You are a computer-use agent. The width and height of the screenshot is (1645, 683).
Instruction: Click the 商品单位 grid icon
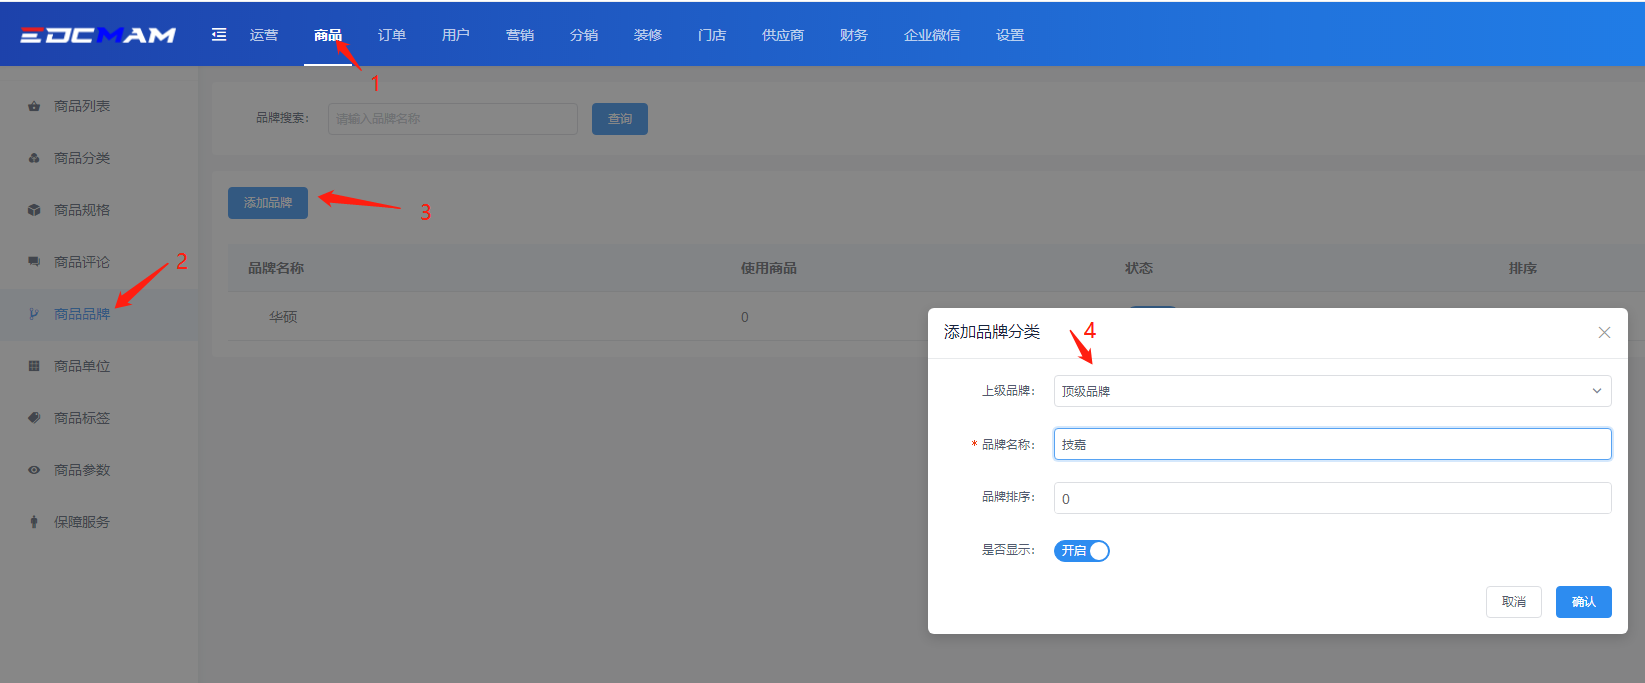pos(34,366)
